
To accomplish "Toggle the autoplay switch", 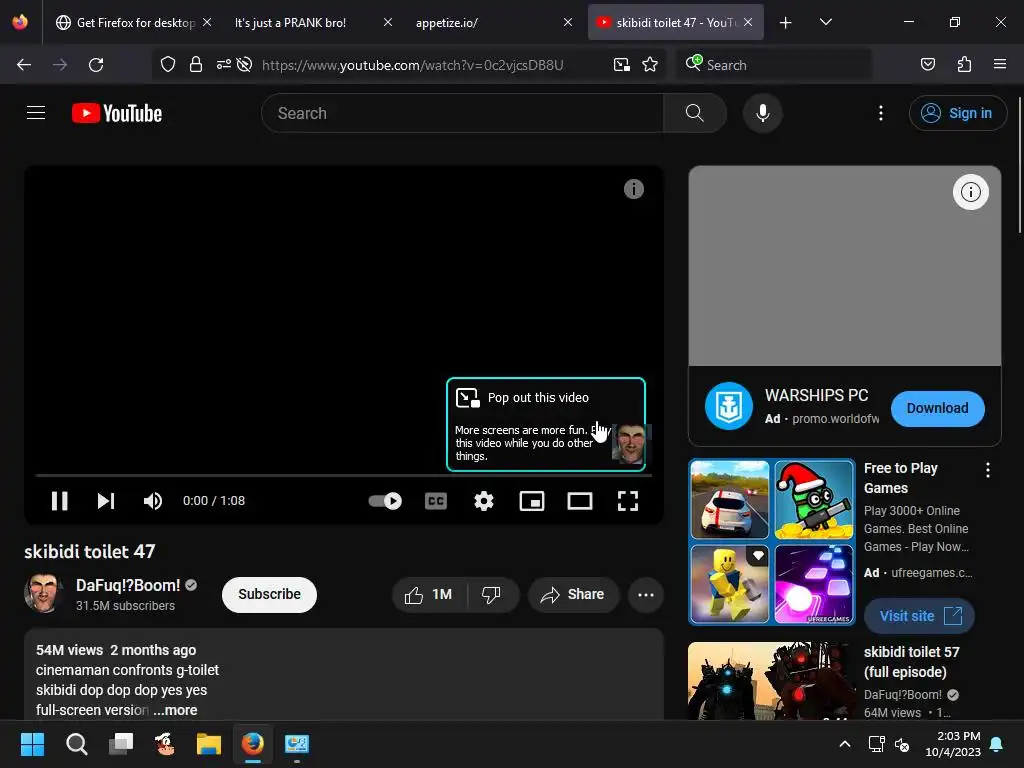I will [x=385, y=501].
